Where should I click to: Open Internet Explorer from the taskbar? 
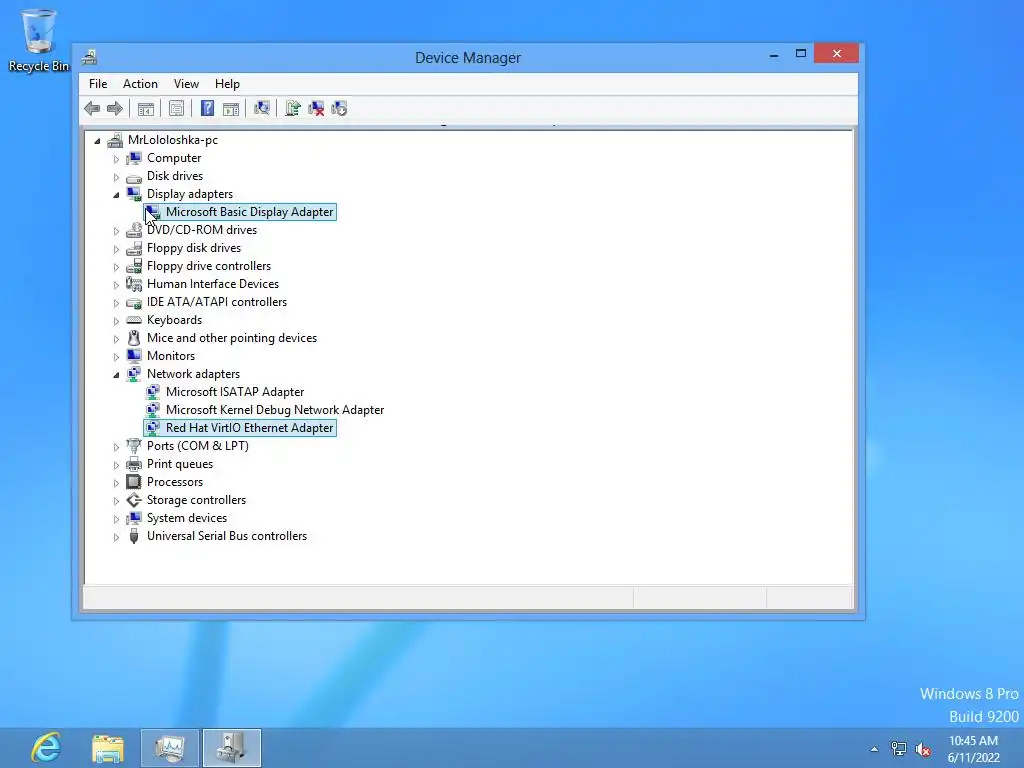[x=46, y=748]
